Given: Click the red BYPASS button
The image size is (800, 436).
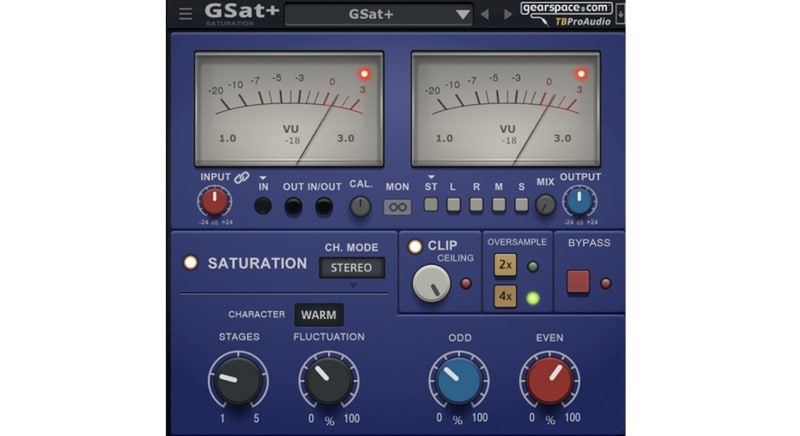Looking at the screenshot, I should tap(578, 282).
